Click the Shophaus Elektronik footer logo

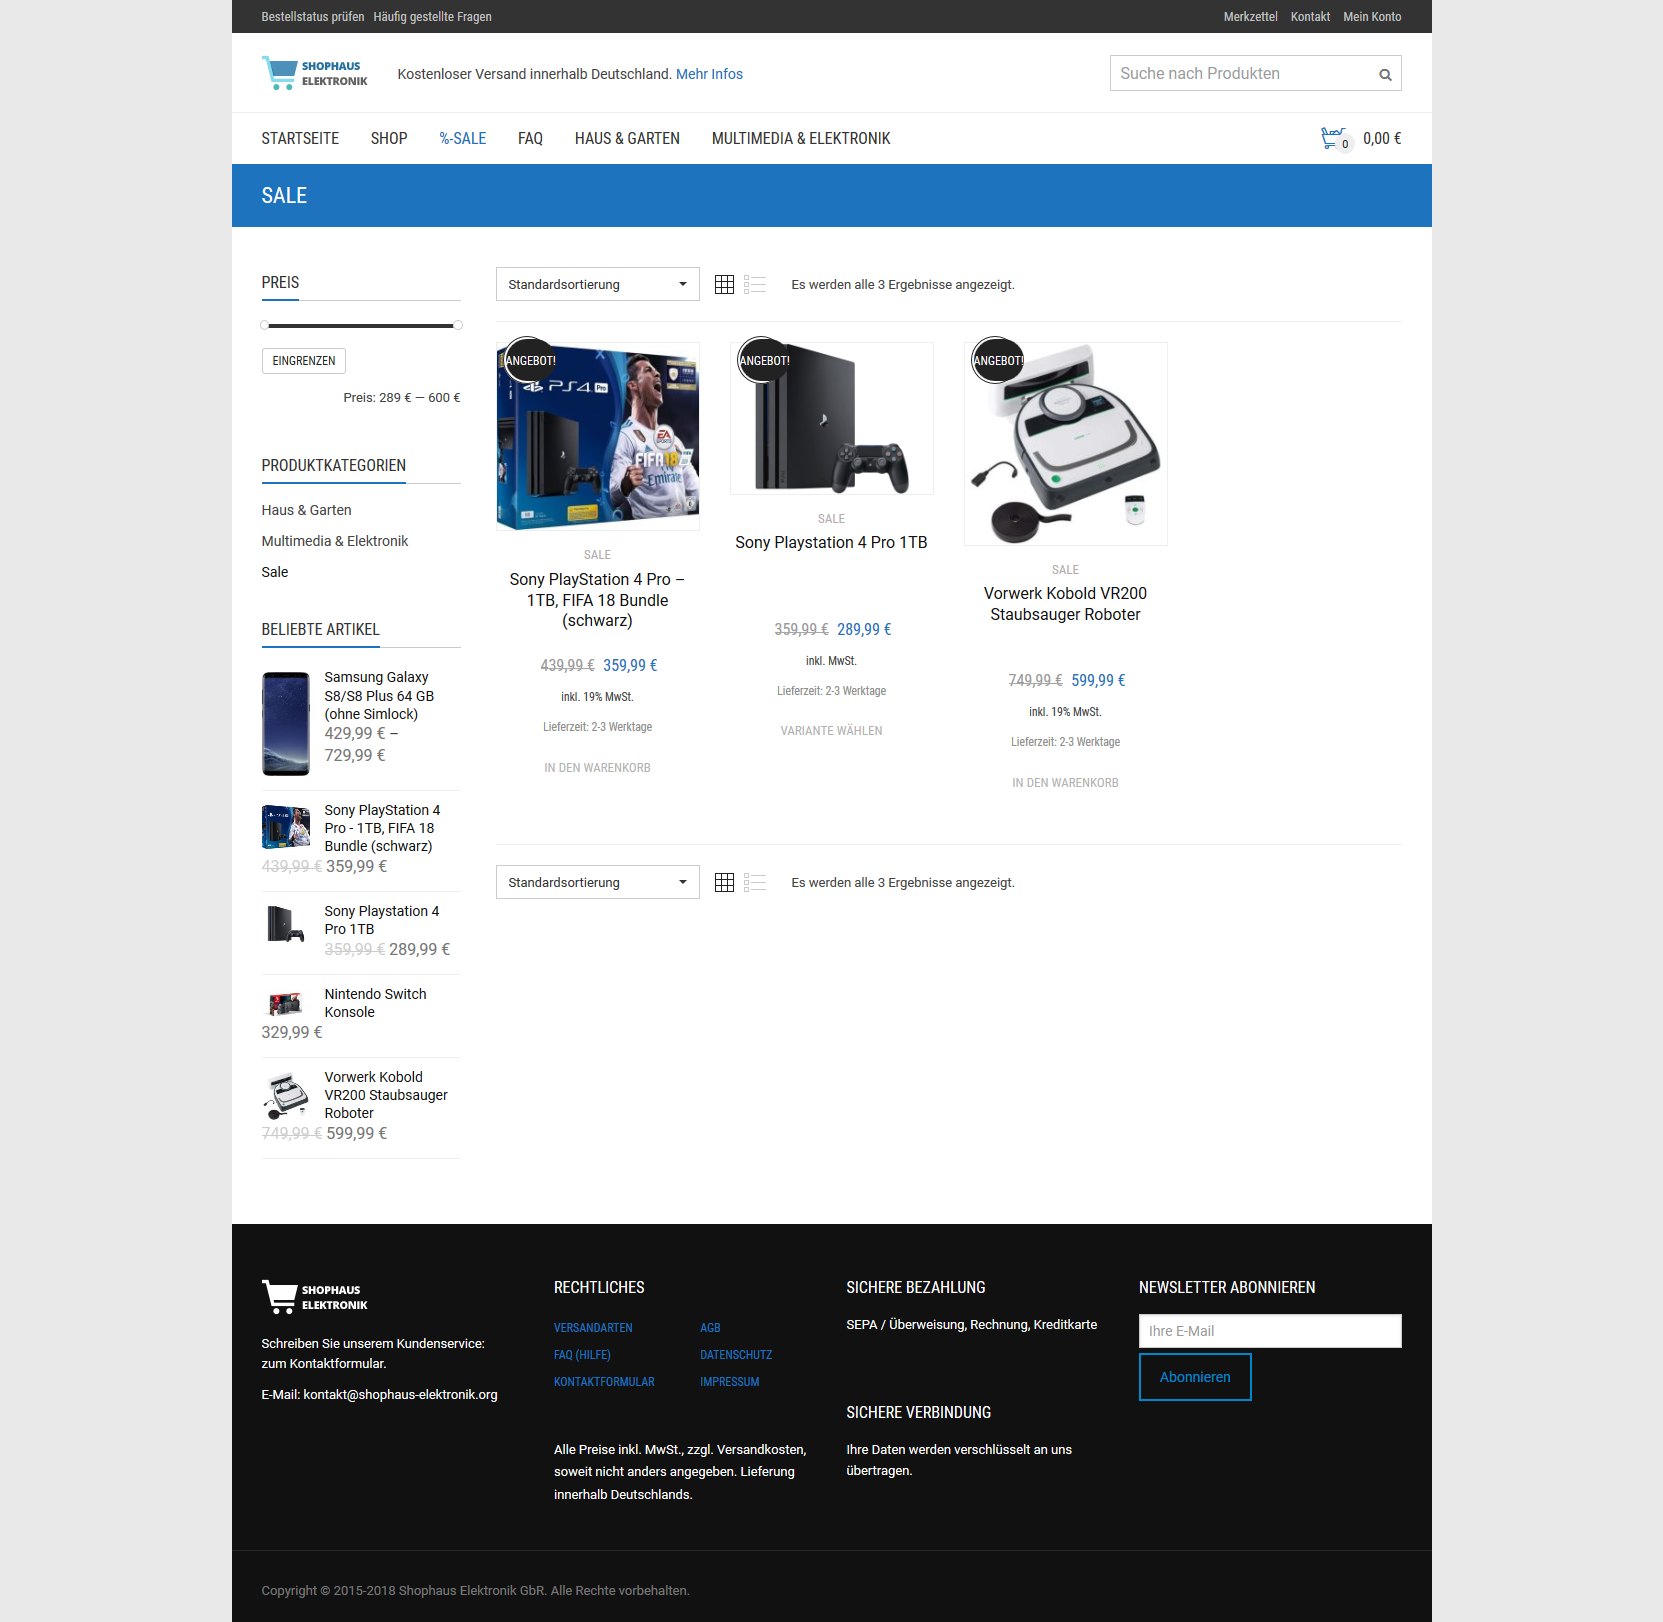pyautogui.click(x=315, y=1297)
